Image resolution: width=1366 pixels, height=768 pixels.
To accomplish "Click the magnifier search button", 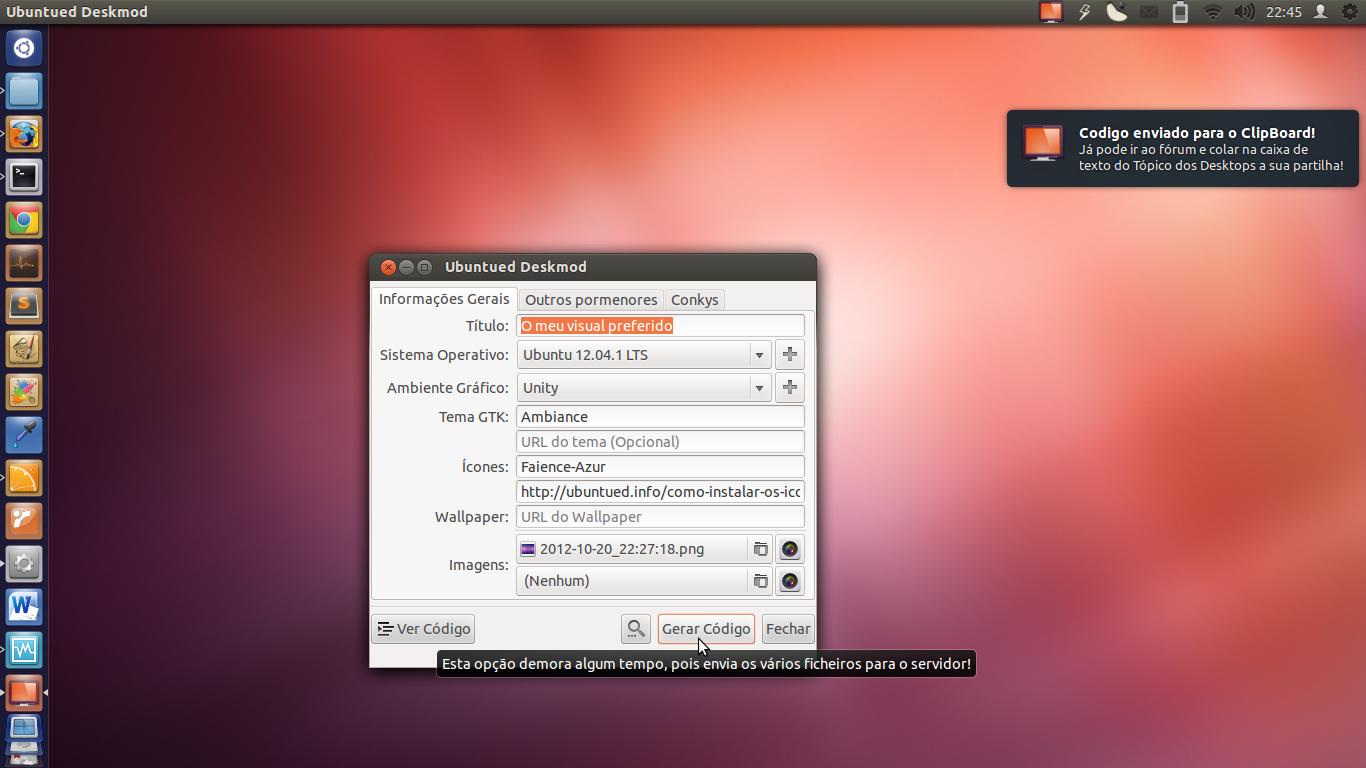I will point(635,629).
